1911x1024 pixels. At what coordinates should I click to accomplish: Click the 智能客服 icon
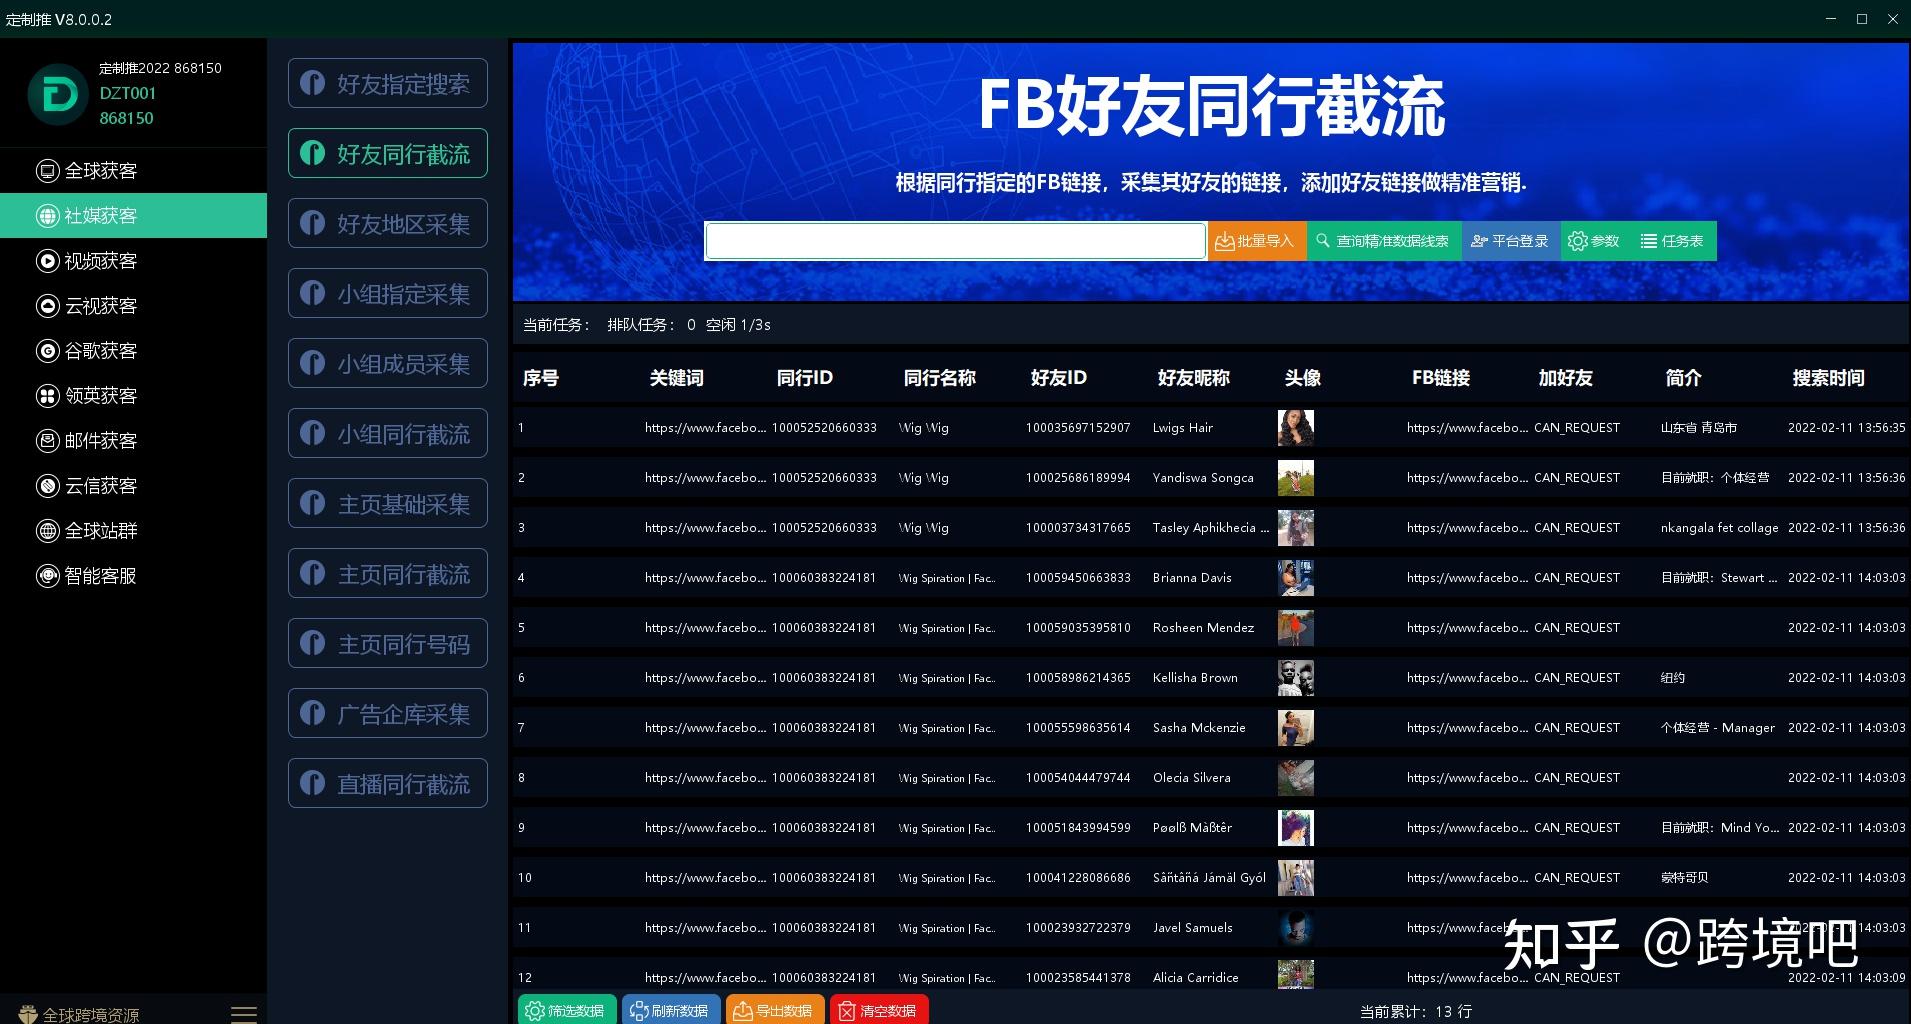47,576
